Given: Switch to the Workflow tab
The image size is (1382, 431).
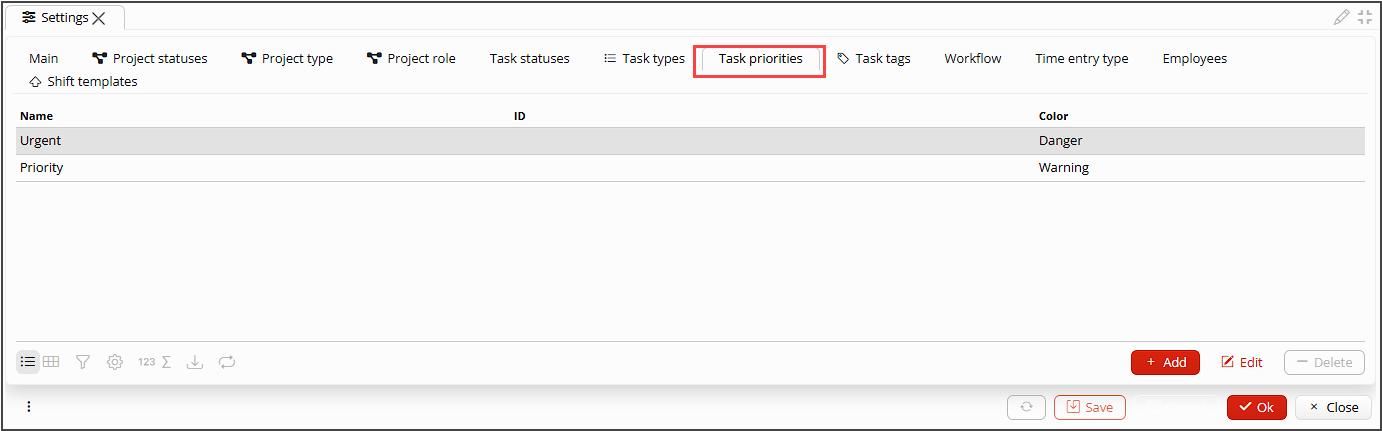Looking at the screenshot, I should pos(972,59).
